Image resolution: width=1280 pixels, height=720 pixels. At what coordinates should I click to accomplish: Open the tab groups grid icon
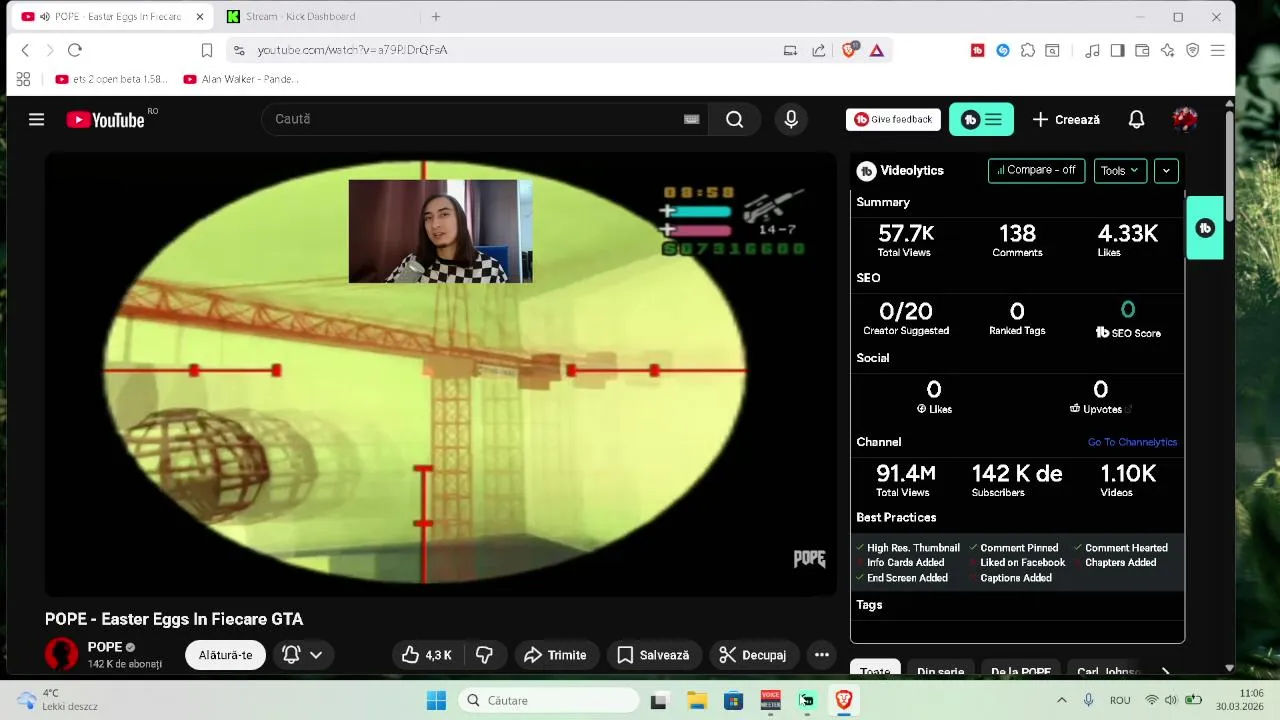point(23,79)
